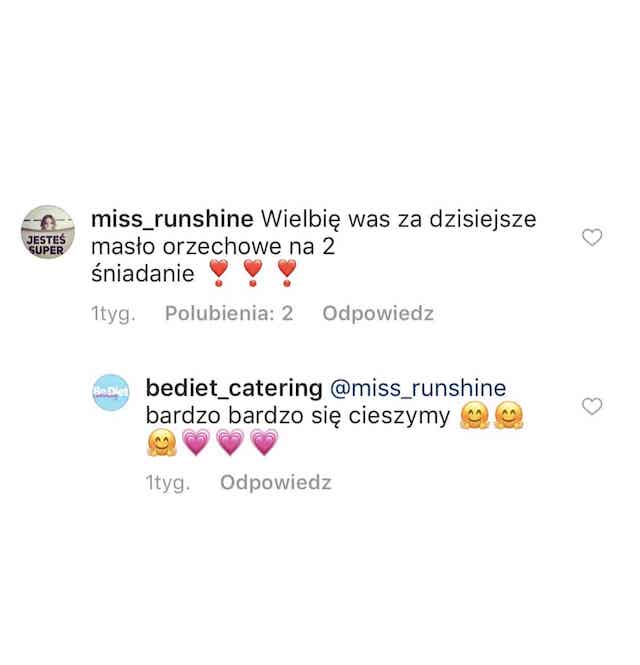Select the 1tyg. timestamp under bediet_catering reply
Image resolution: width=640 pixels, height=665 pixels.
[x=168, y=483]
